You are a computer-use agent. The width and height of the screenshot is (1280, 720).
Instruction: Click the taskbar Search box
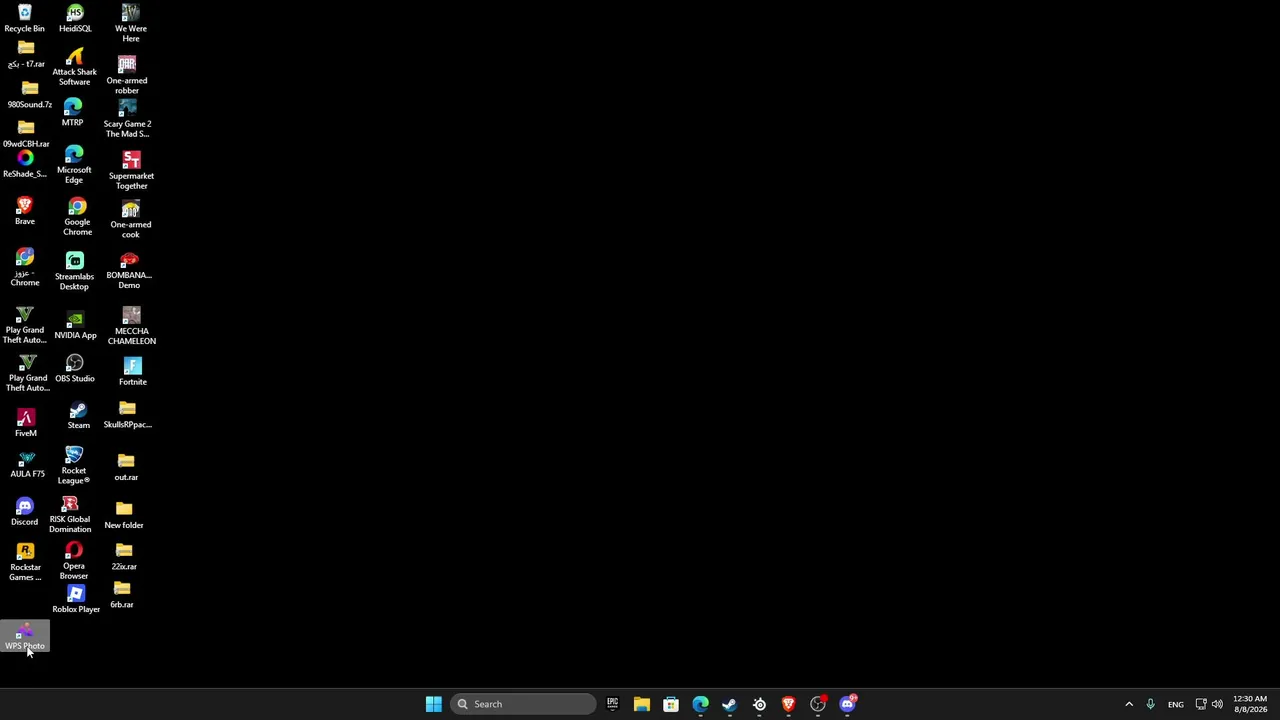[x=523, y=704]
